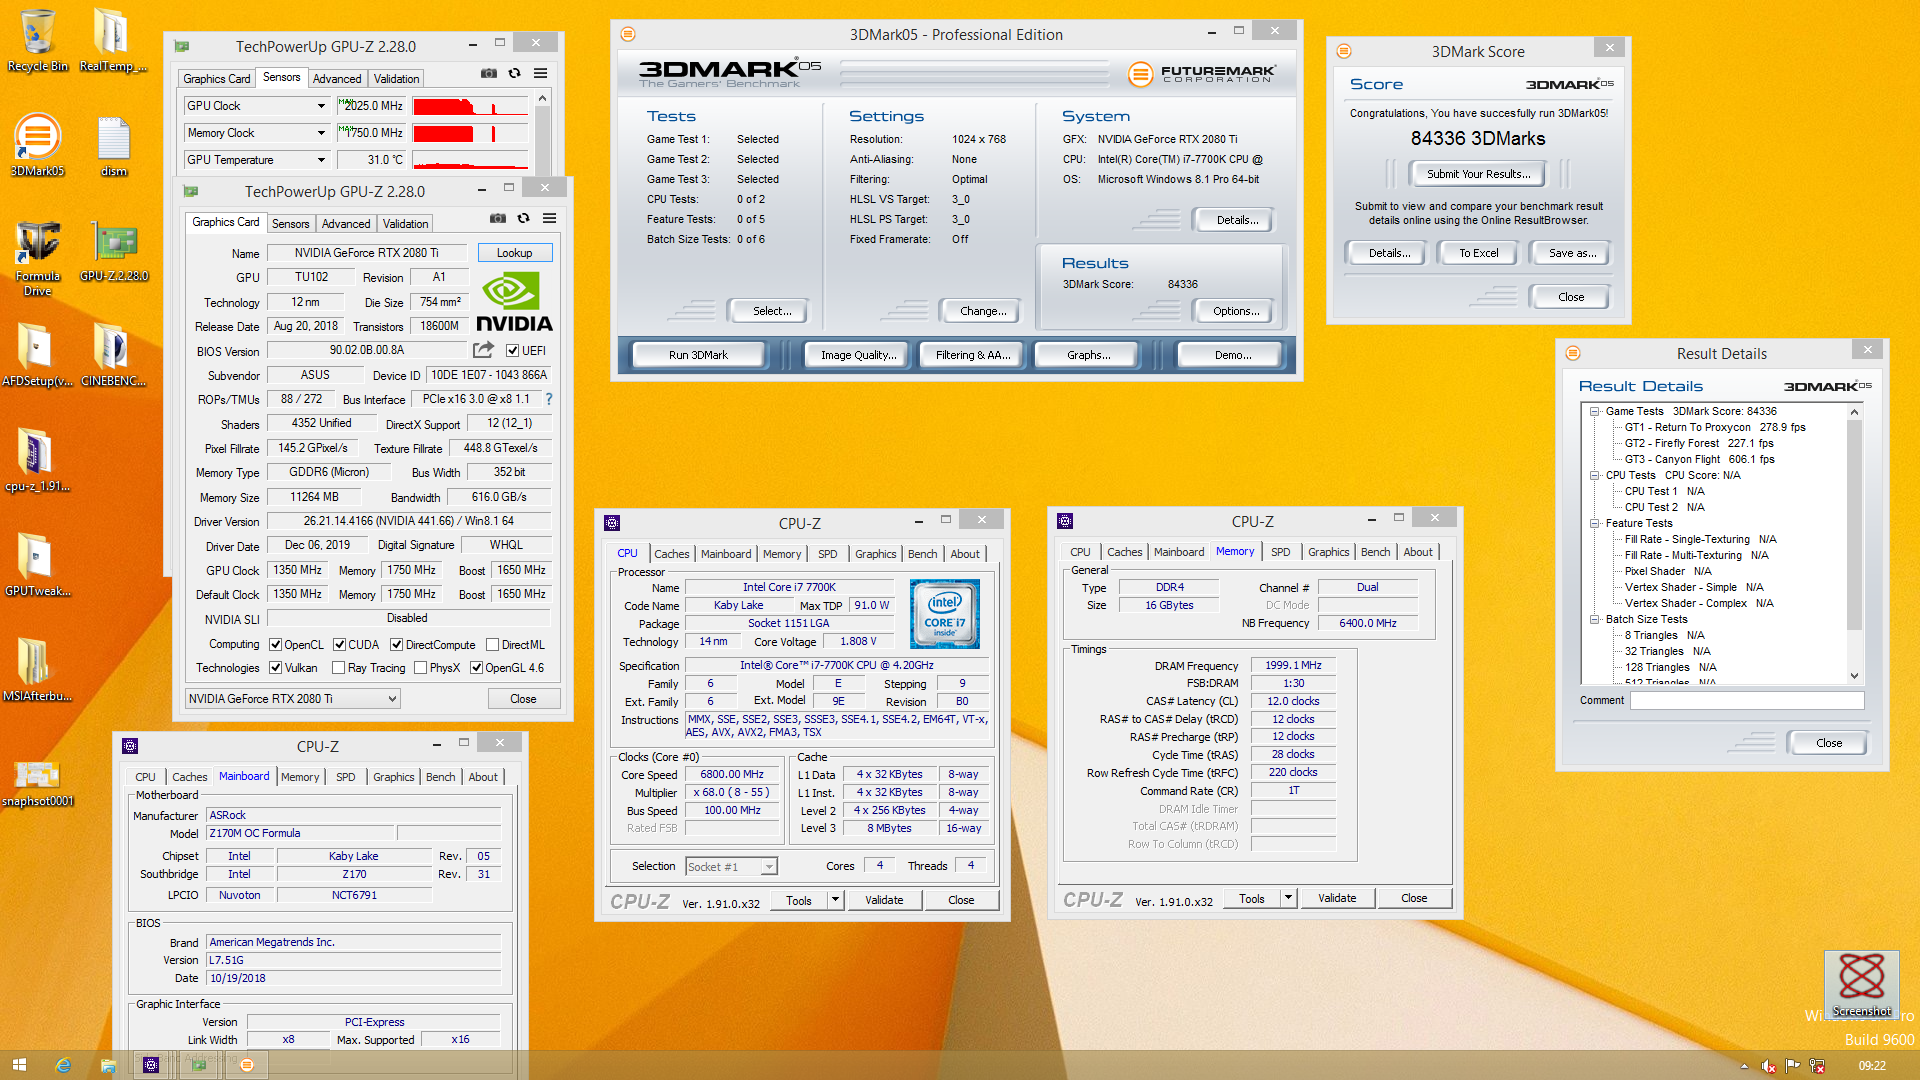The width and height of the screenshot is (1920, 1080).
Task: Collapse the Game Tests tree node
Action: pyautogui.click(x=1594, y=411)
